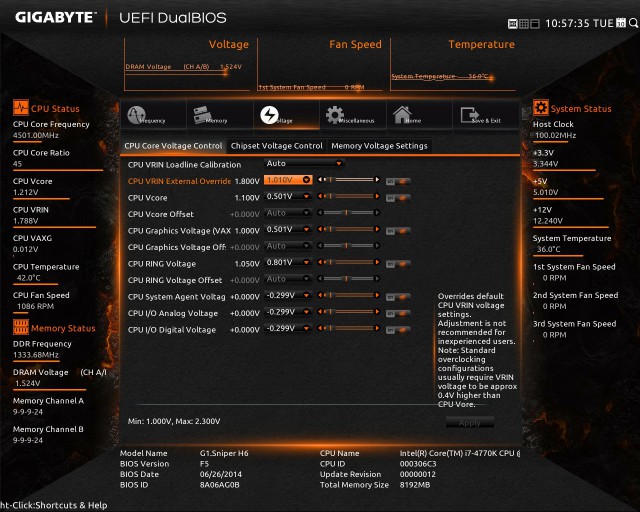Click the Host Clock 100.02MHz reading
Screen dimensions: 640x512
(556, 135)
